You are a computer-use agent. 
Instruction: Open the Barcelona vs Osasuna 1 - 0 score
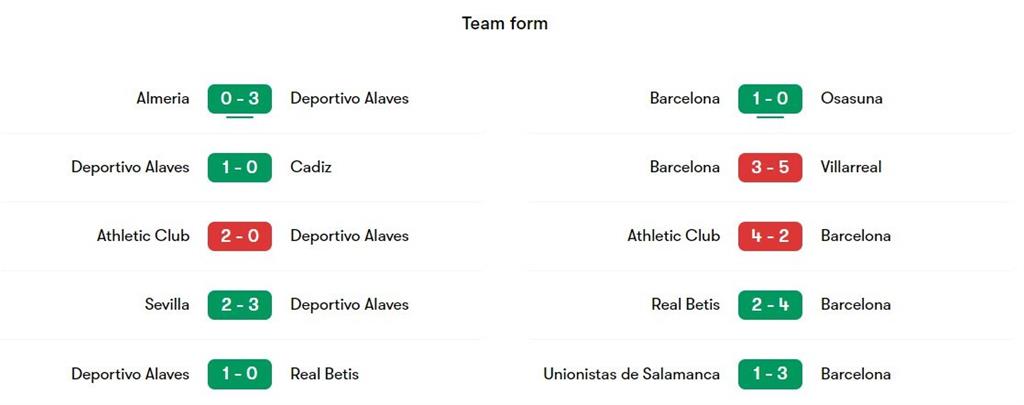point(770,98)
